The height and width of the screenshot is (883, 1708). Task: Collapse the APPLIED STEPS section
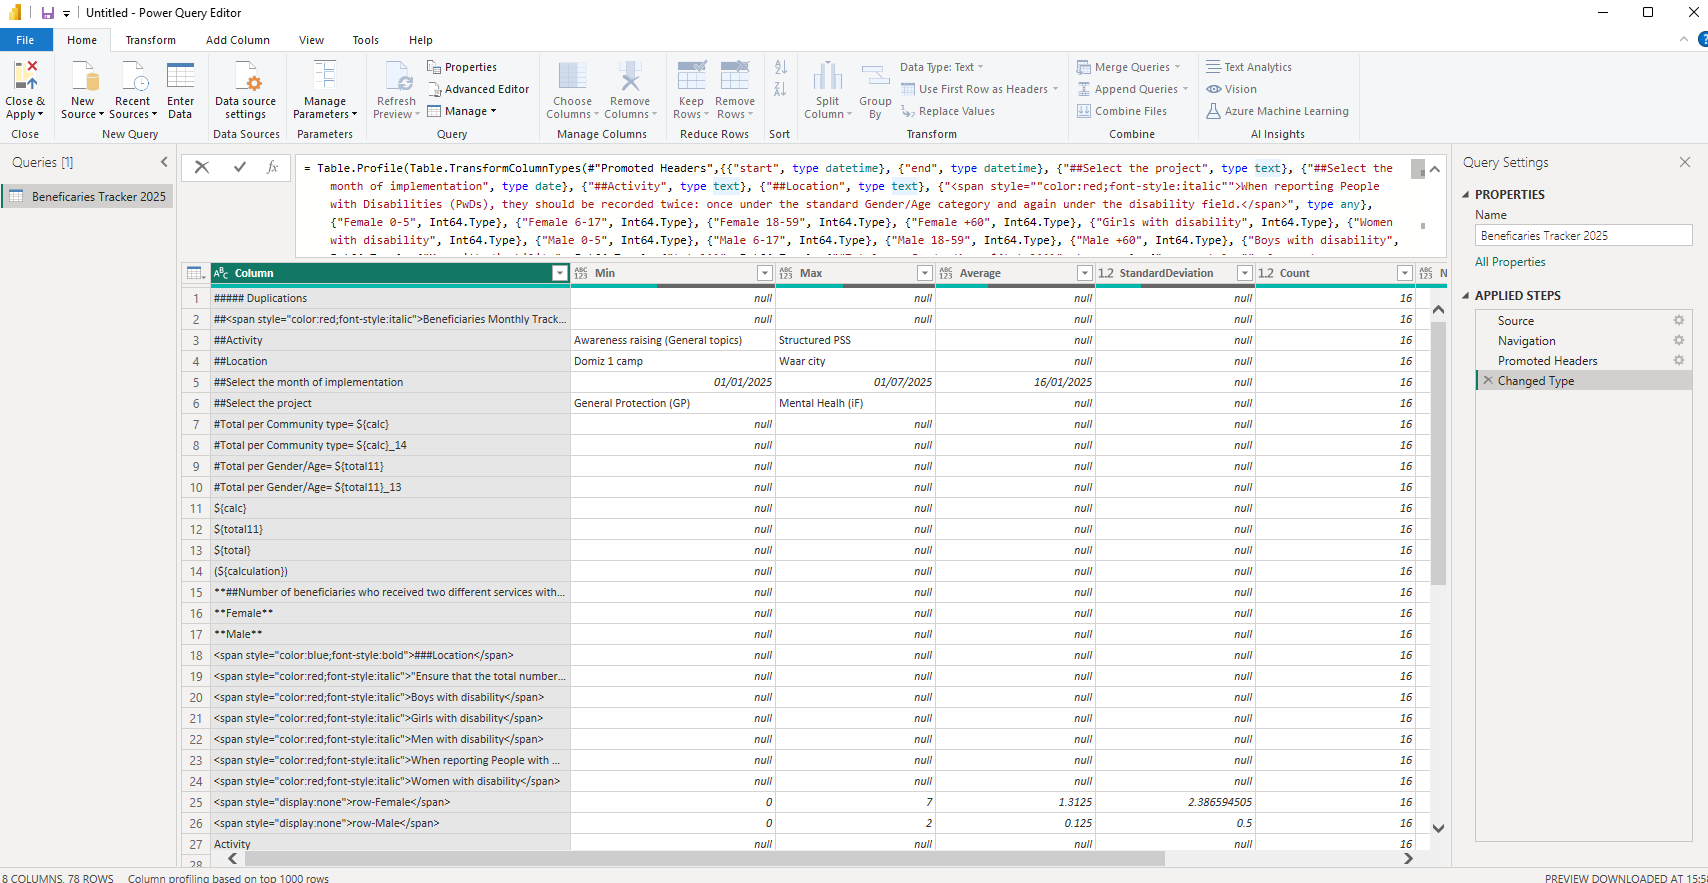point(1466,296)
